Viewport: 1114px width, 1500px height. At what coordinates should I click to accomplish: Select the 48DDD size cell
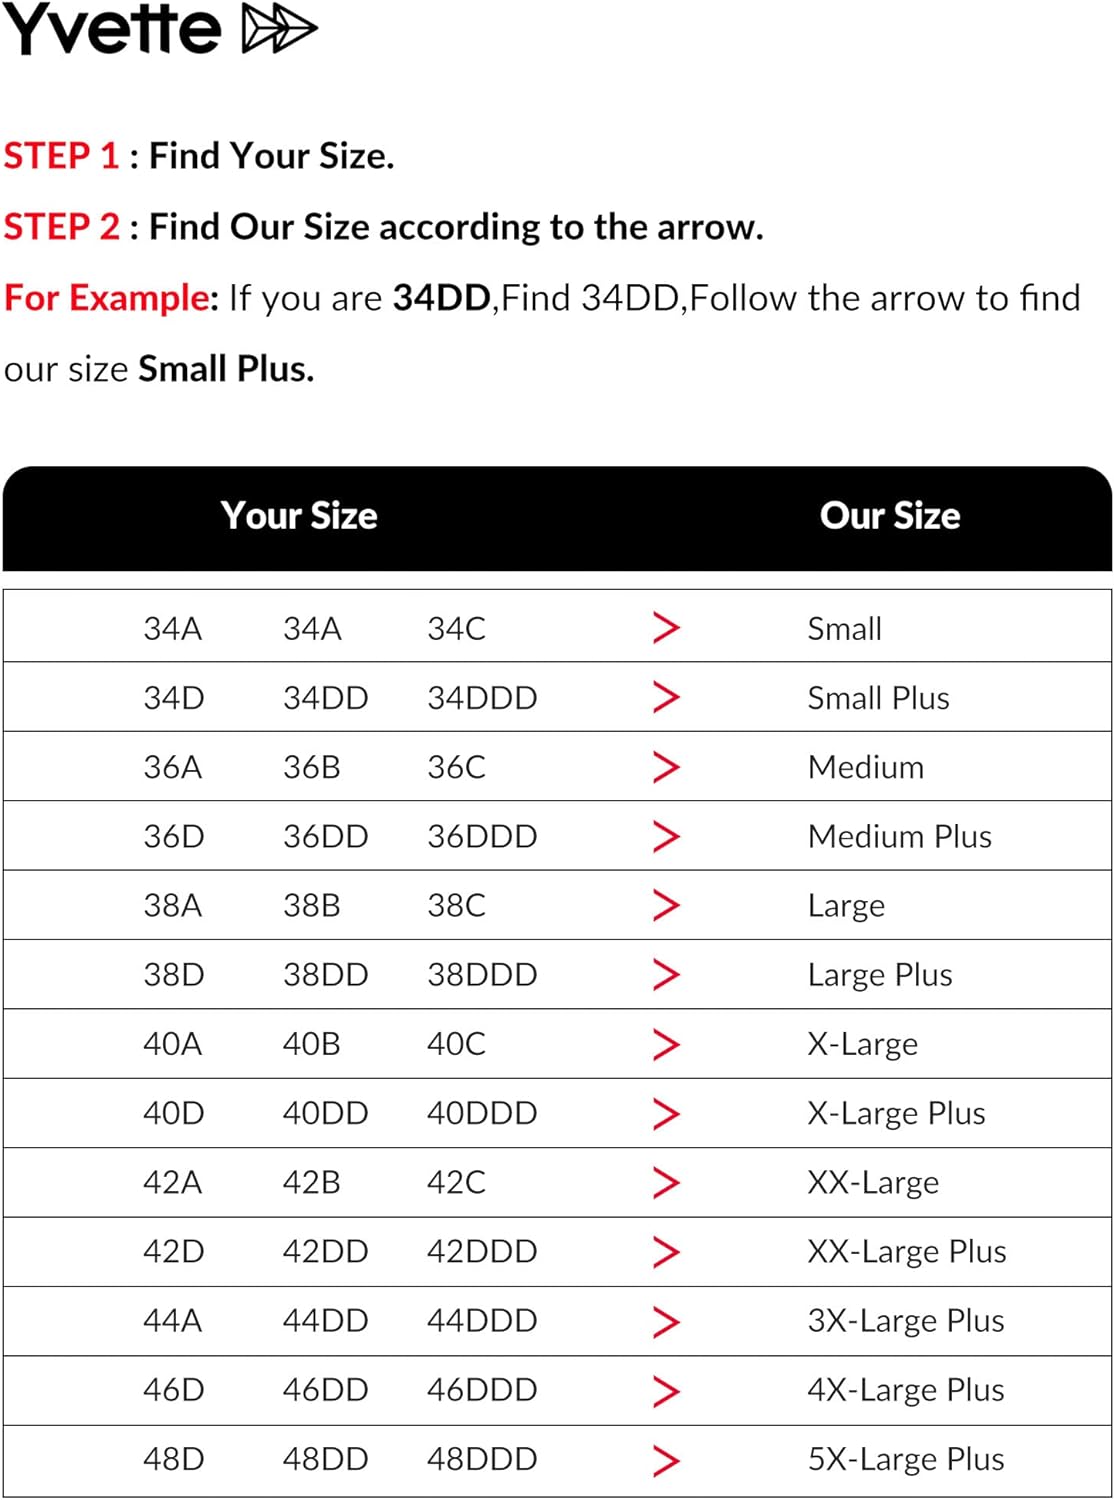coord(482,1459)
